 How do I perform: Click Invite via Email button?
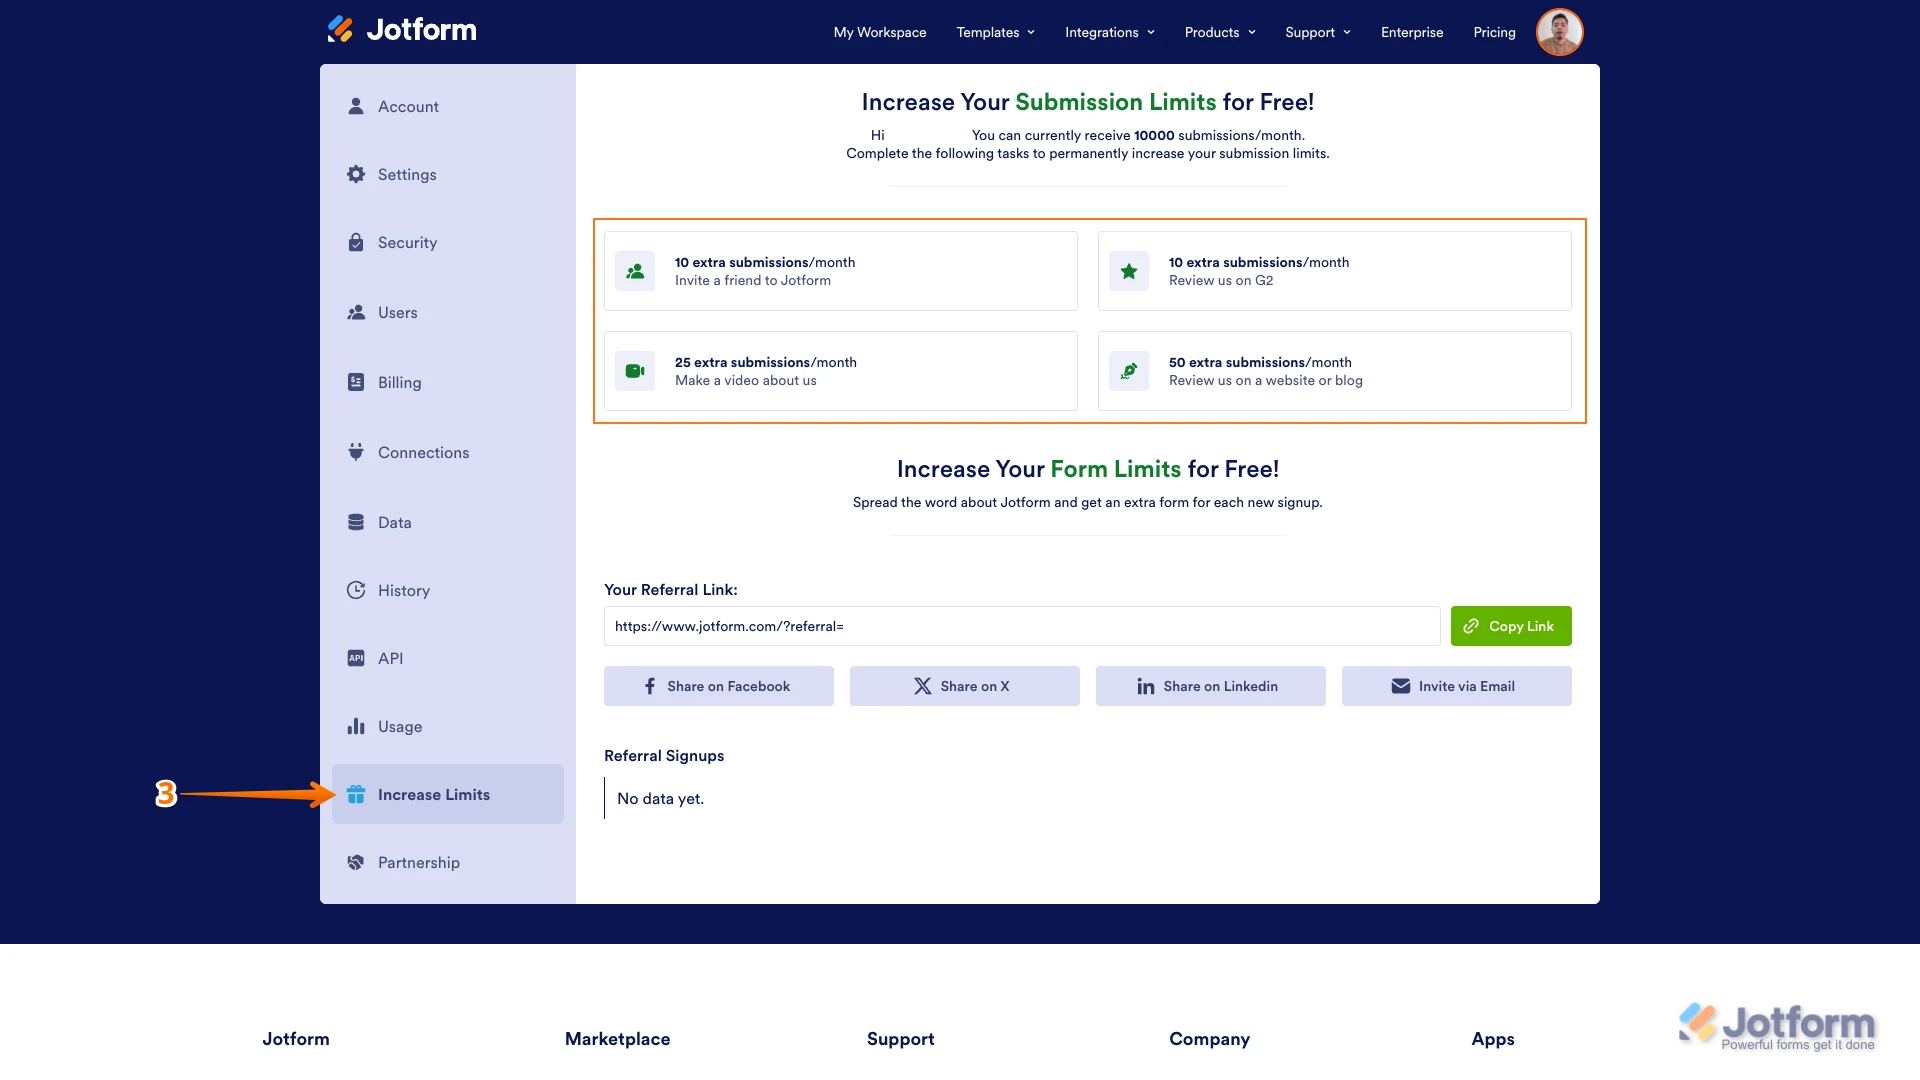click(1457, 686)
